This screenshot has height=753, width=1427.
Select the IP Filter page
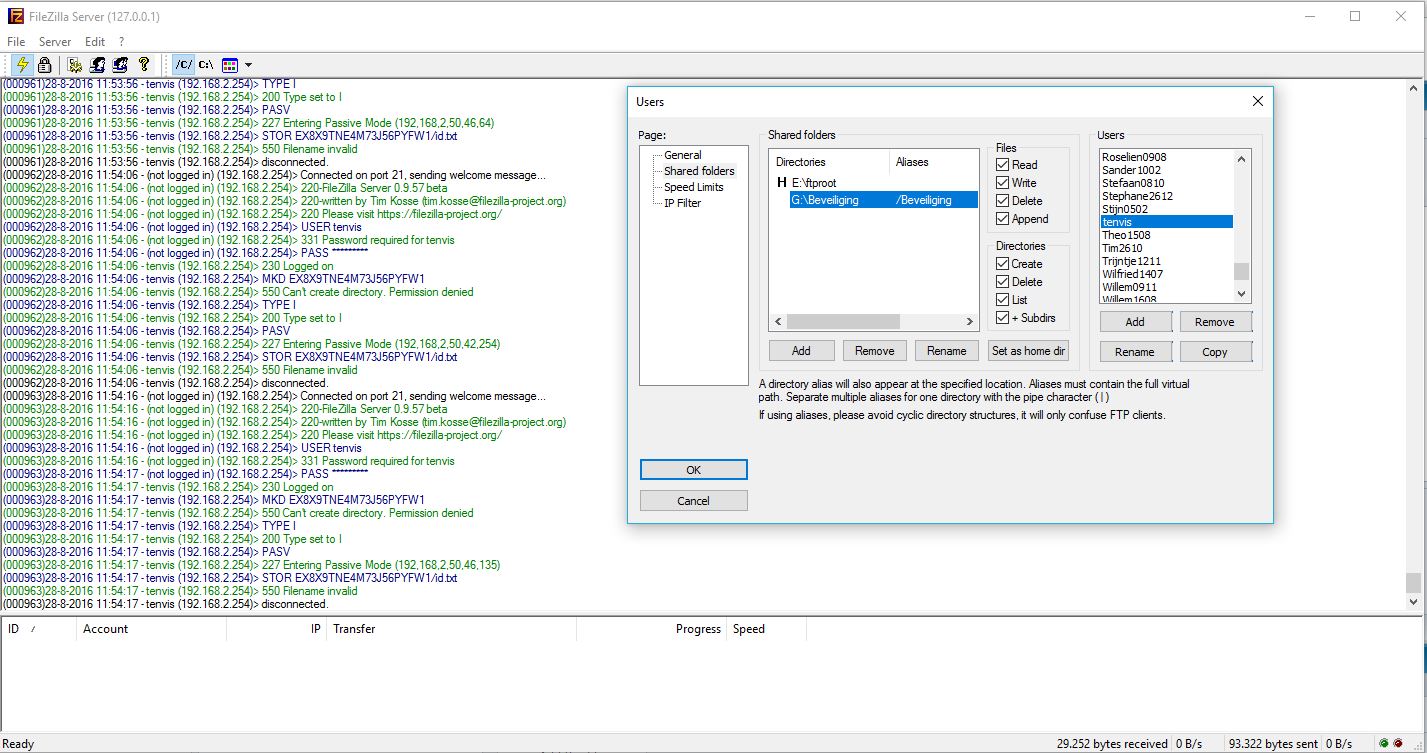(683, 203)
